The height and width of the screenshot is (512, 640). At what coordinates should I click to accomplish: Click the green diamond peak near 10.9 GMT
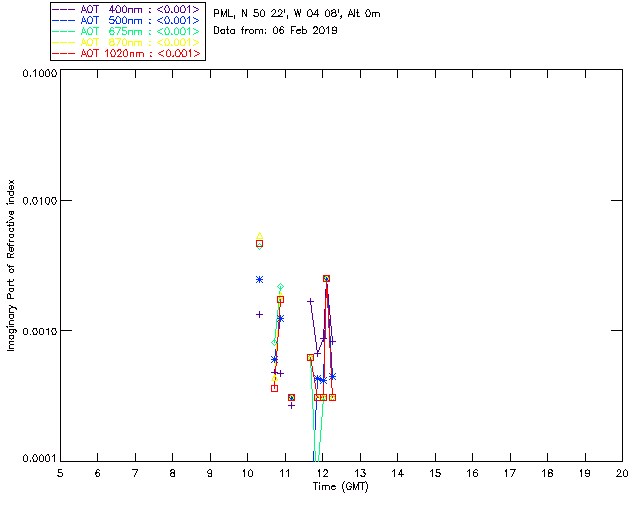pos(280,287)
